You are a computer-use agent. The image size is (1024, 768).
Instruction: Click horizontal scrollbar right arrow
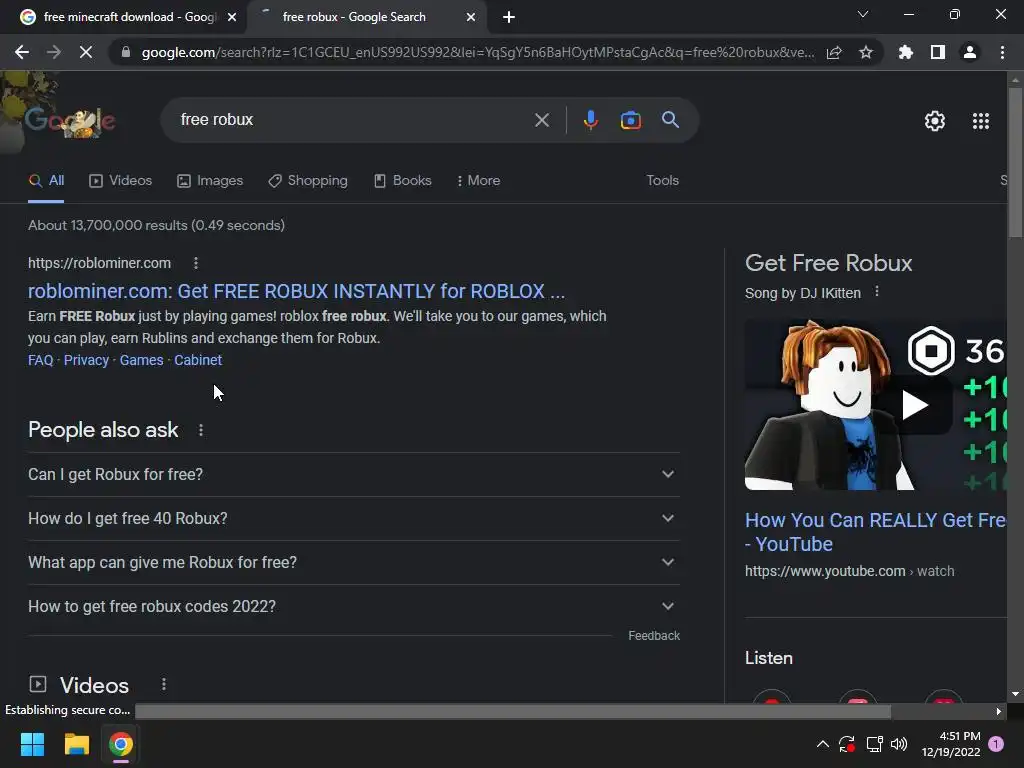click(x=999, y=712)
